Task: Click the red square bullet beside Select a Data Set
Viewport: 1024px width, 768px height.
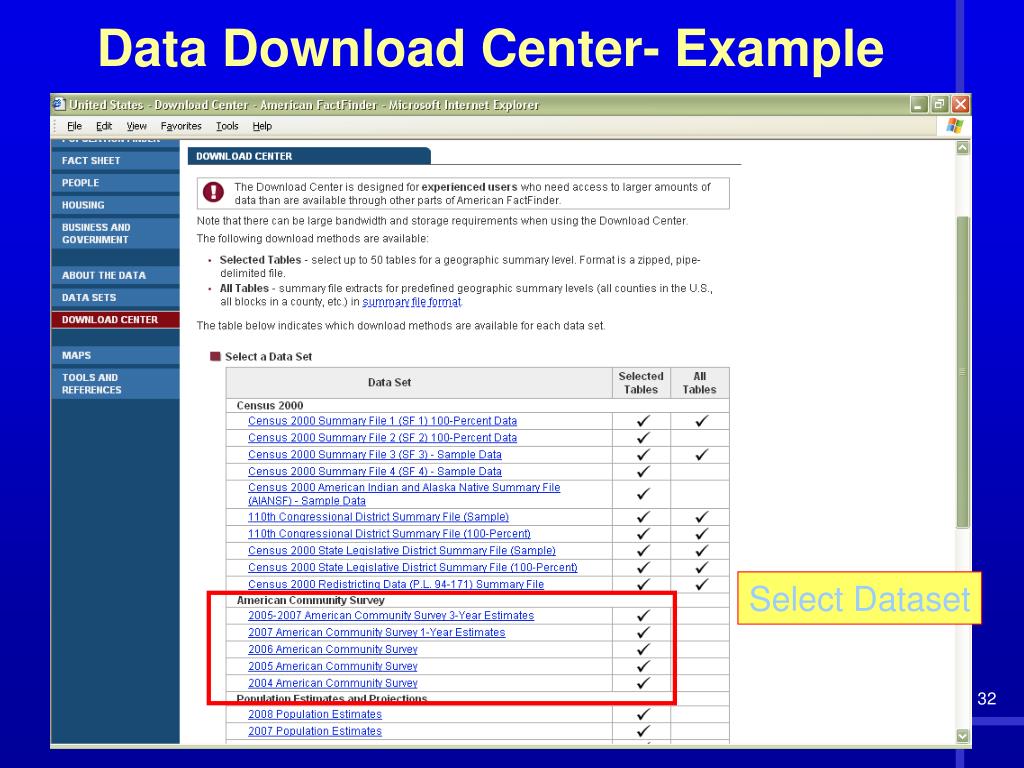Action: 215,357
